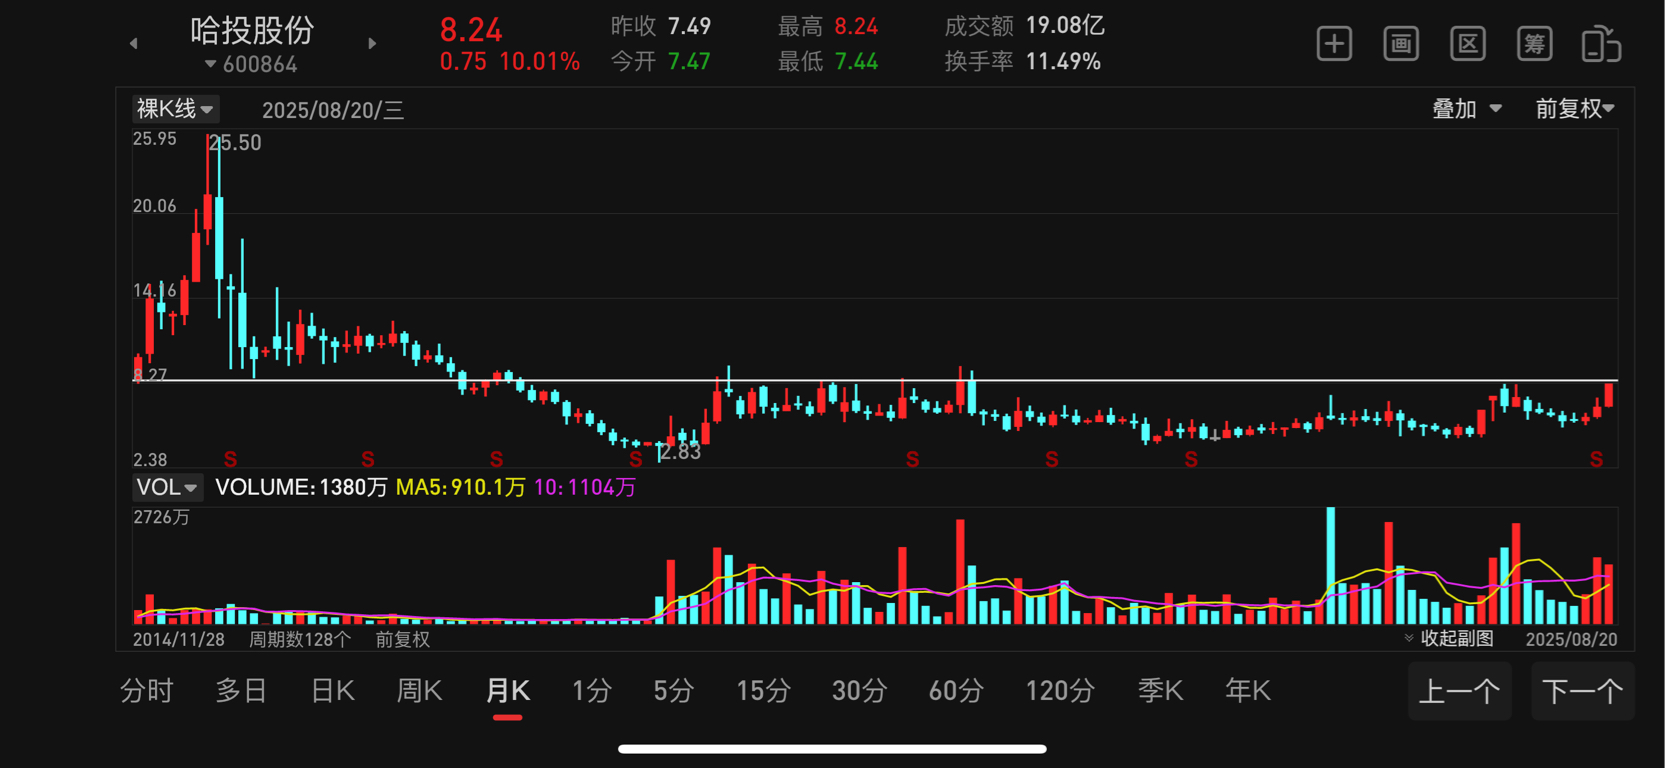1665x768 pixels.
Task: Open the 叠加 overlay dropdown
Action: [x=1467, y=109]
